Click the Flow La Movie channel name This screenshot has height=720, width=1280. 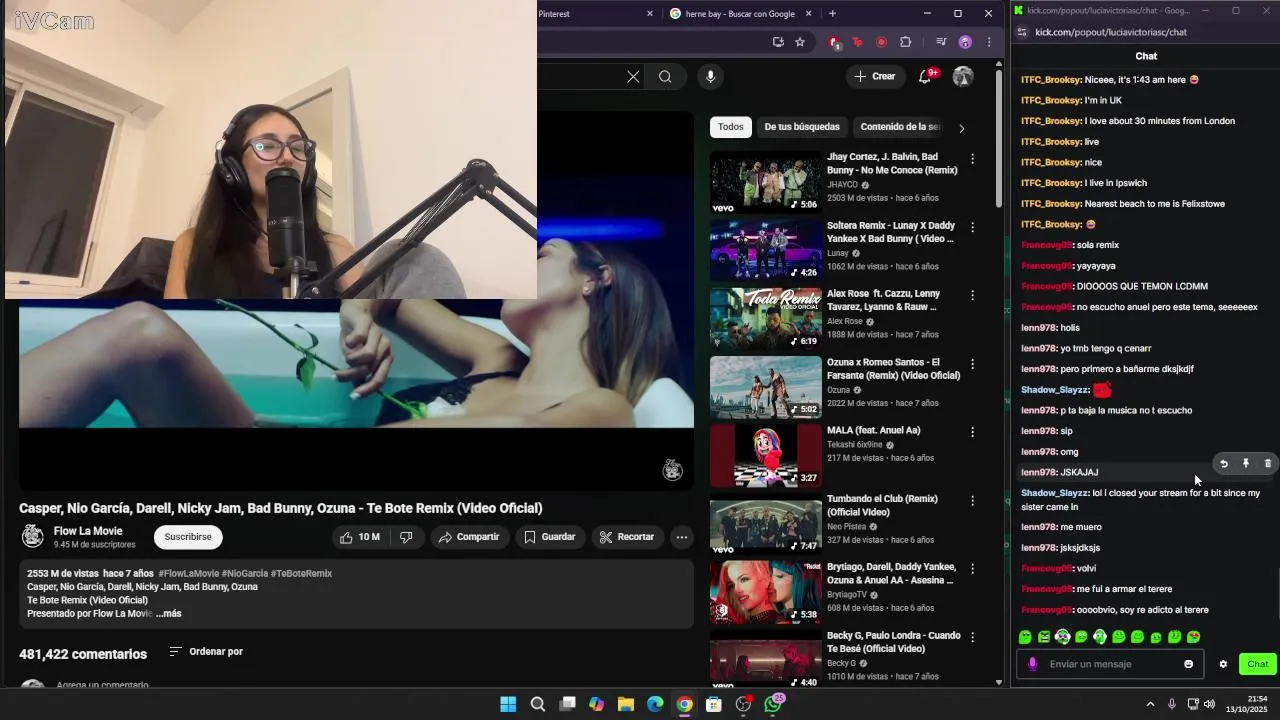(88, 531)
